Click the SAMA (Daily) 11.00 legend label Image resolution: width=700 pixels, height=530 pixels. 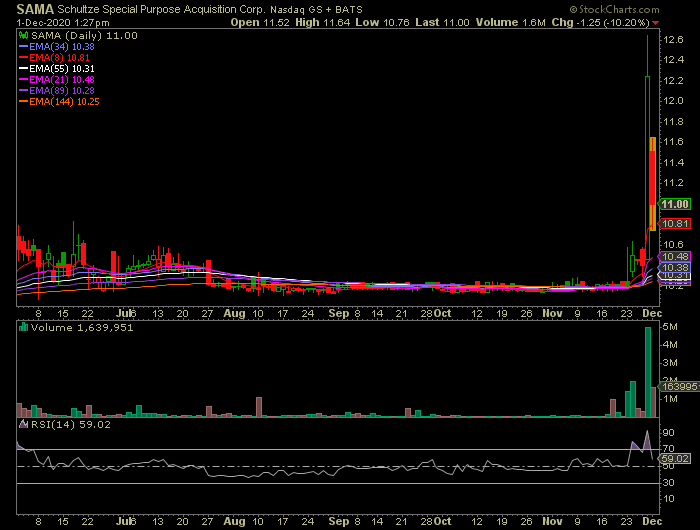[84, 36]
